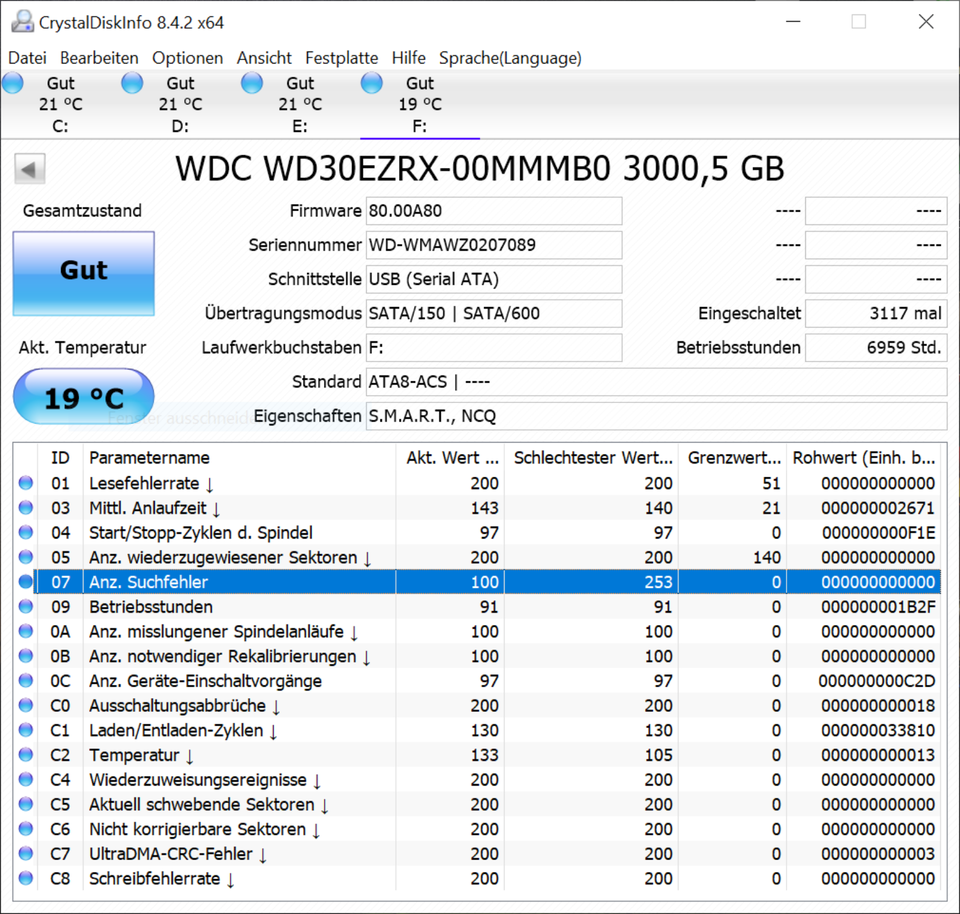
Task: Open the Ansicht menu
Action: click(264, 58)
